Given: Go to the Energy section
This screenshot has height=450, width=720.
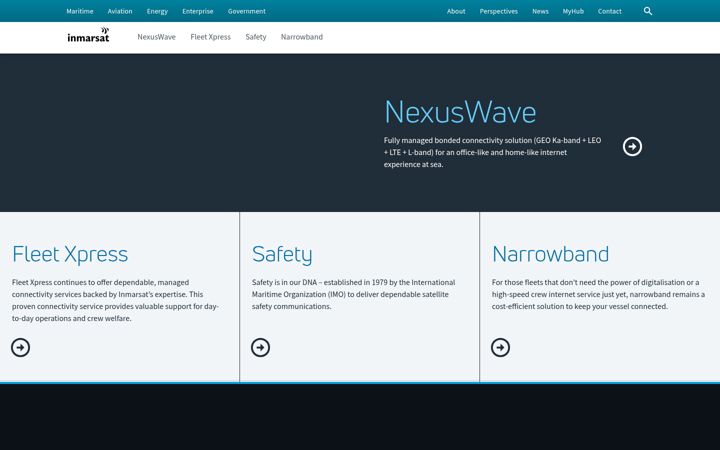Looking at the screenshot, I should (157, 11).
